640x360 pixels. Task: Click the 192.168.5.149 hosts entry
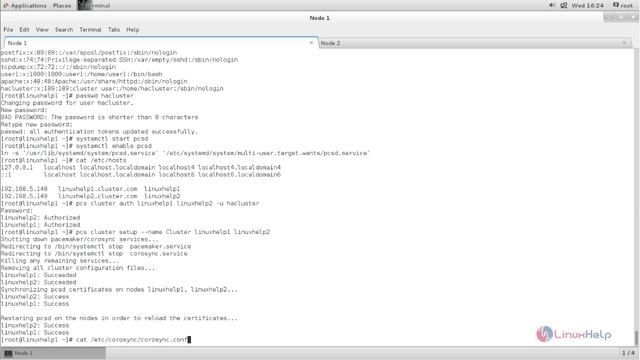[x=90, y=196]
